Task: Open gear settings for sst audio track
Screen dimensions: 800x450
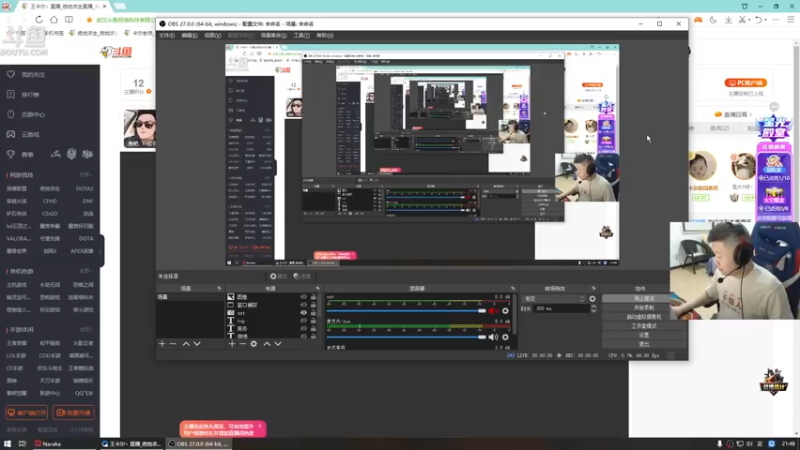Action: tap(505, 311)
